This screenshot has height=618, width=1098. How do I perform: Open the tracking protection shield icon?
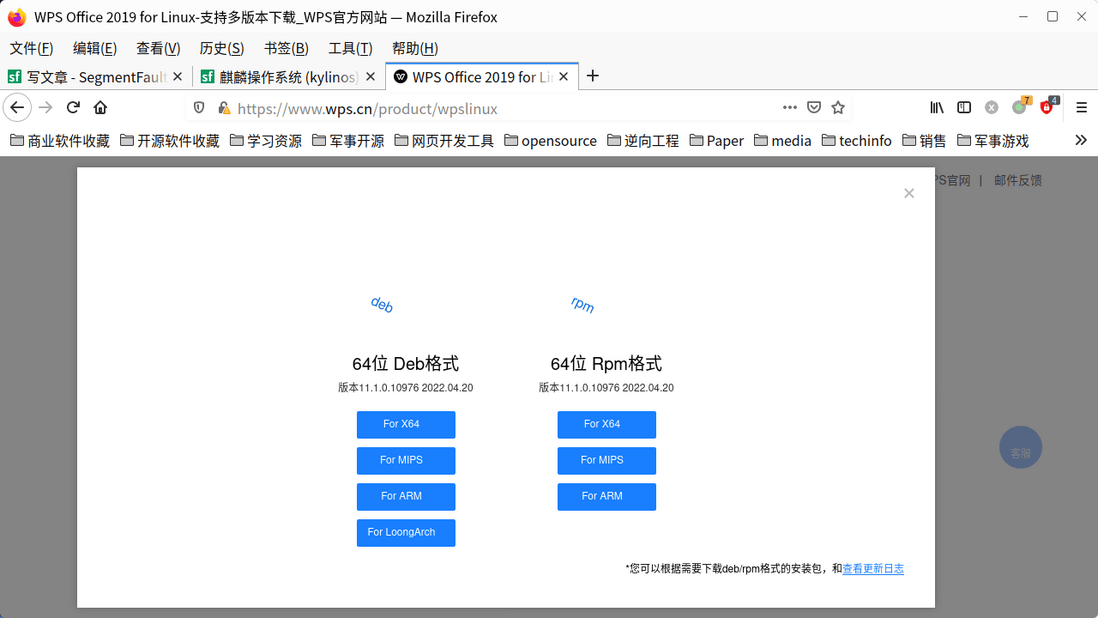coord(199,107)
